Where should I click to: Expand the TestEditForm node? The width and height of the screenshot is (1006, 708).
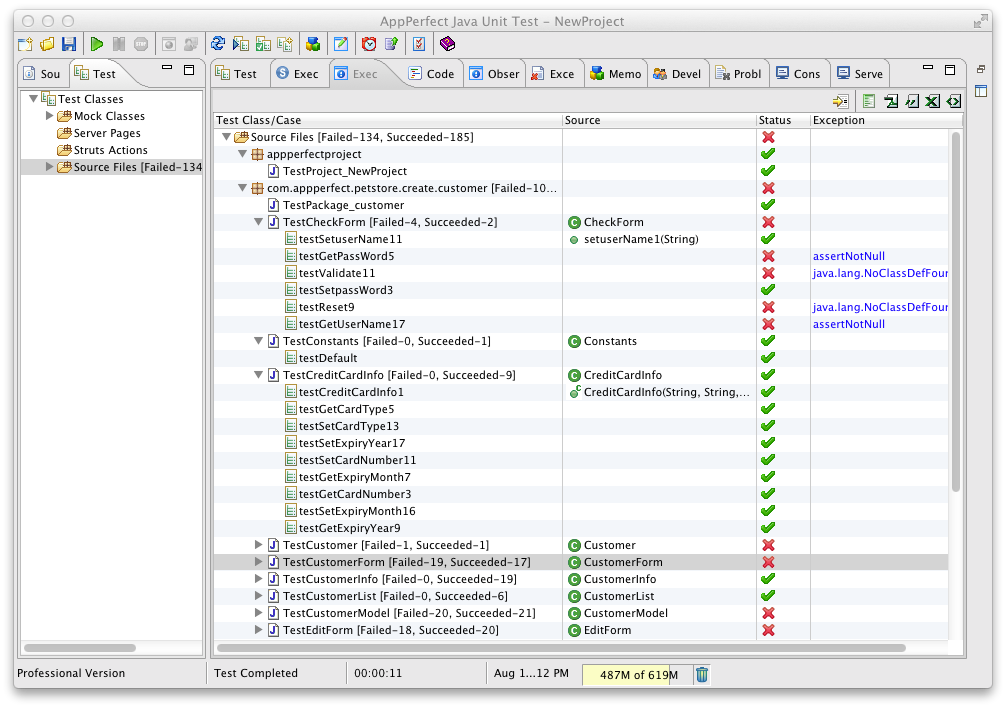pyautogui.click(x=259, y=630)
